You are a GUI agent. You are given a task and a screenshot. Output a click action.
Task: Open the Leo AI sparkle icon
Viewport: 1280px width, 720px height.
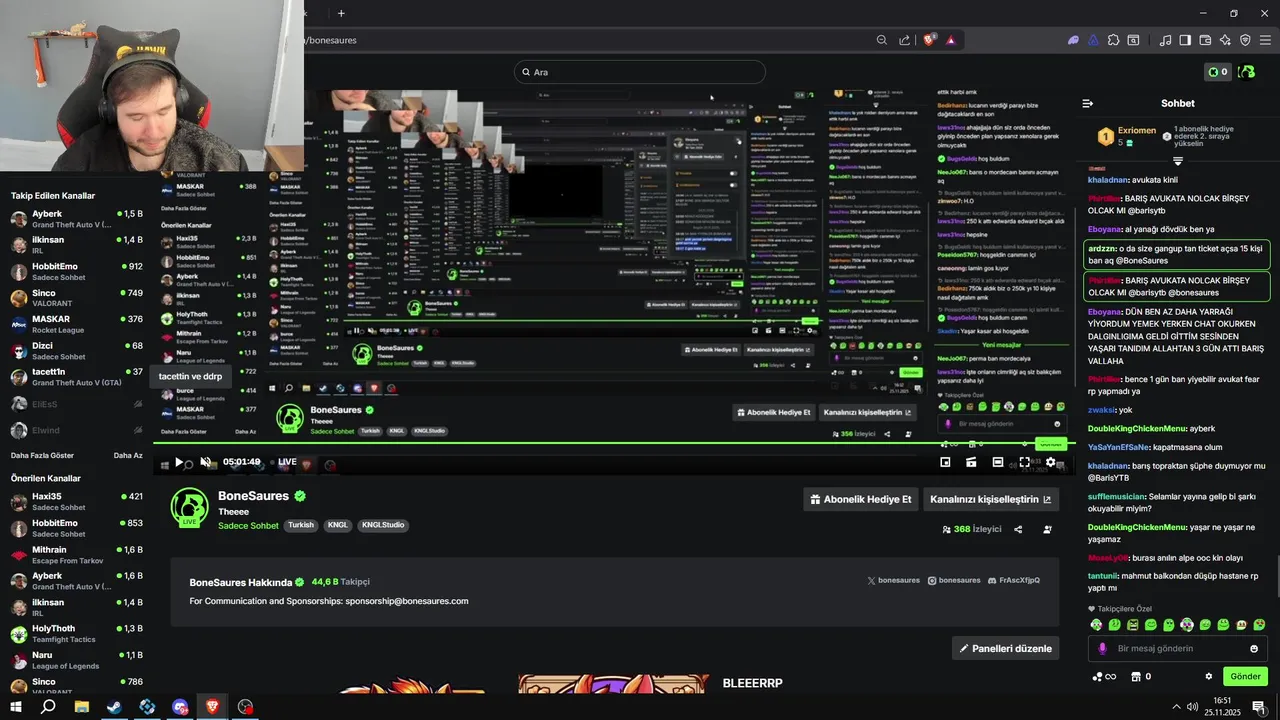click(1225, 40)
